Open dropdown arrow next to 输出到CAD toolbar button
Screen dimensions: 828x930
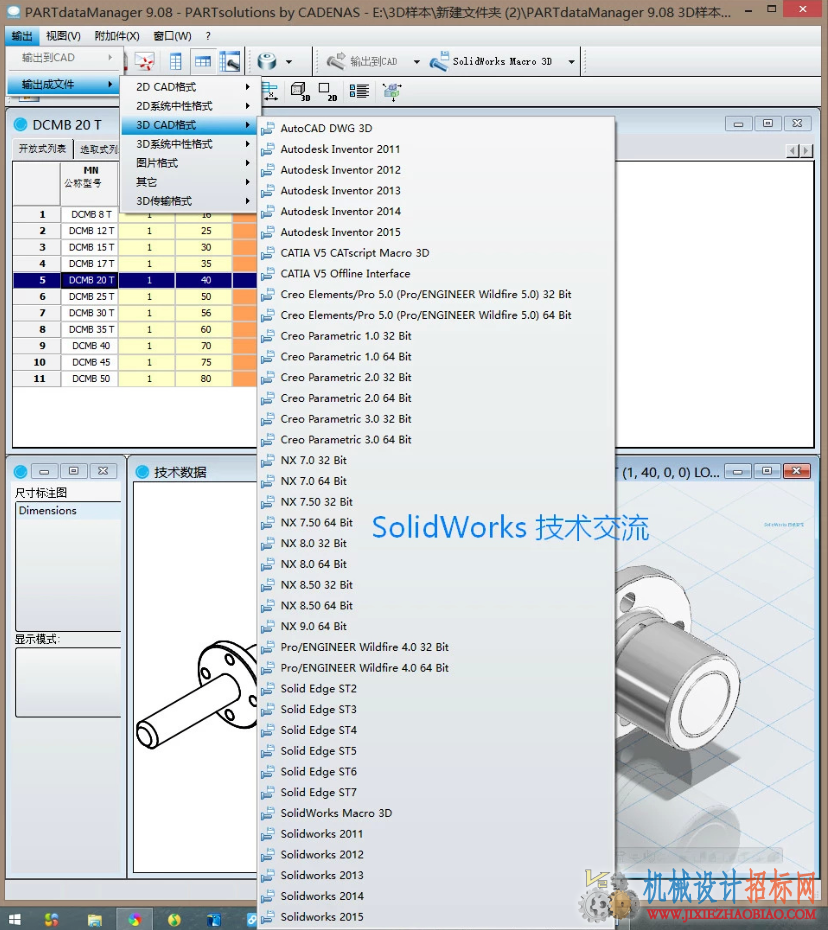point(416,62)
